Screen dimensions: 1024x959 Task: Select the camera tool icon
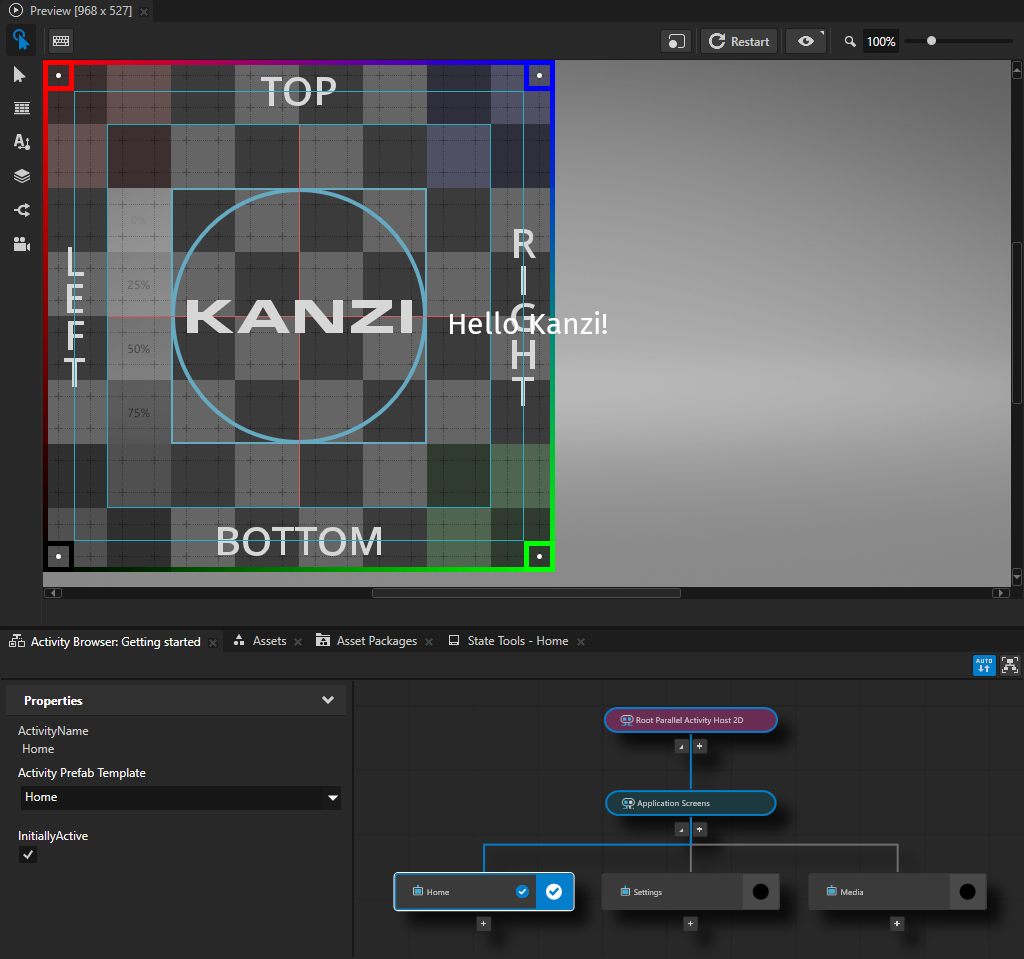(21, 244)
